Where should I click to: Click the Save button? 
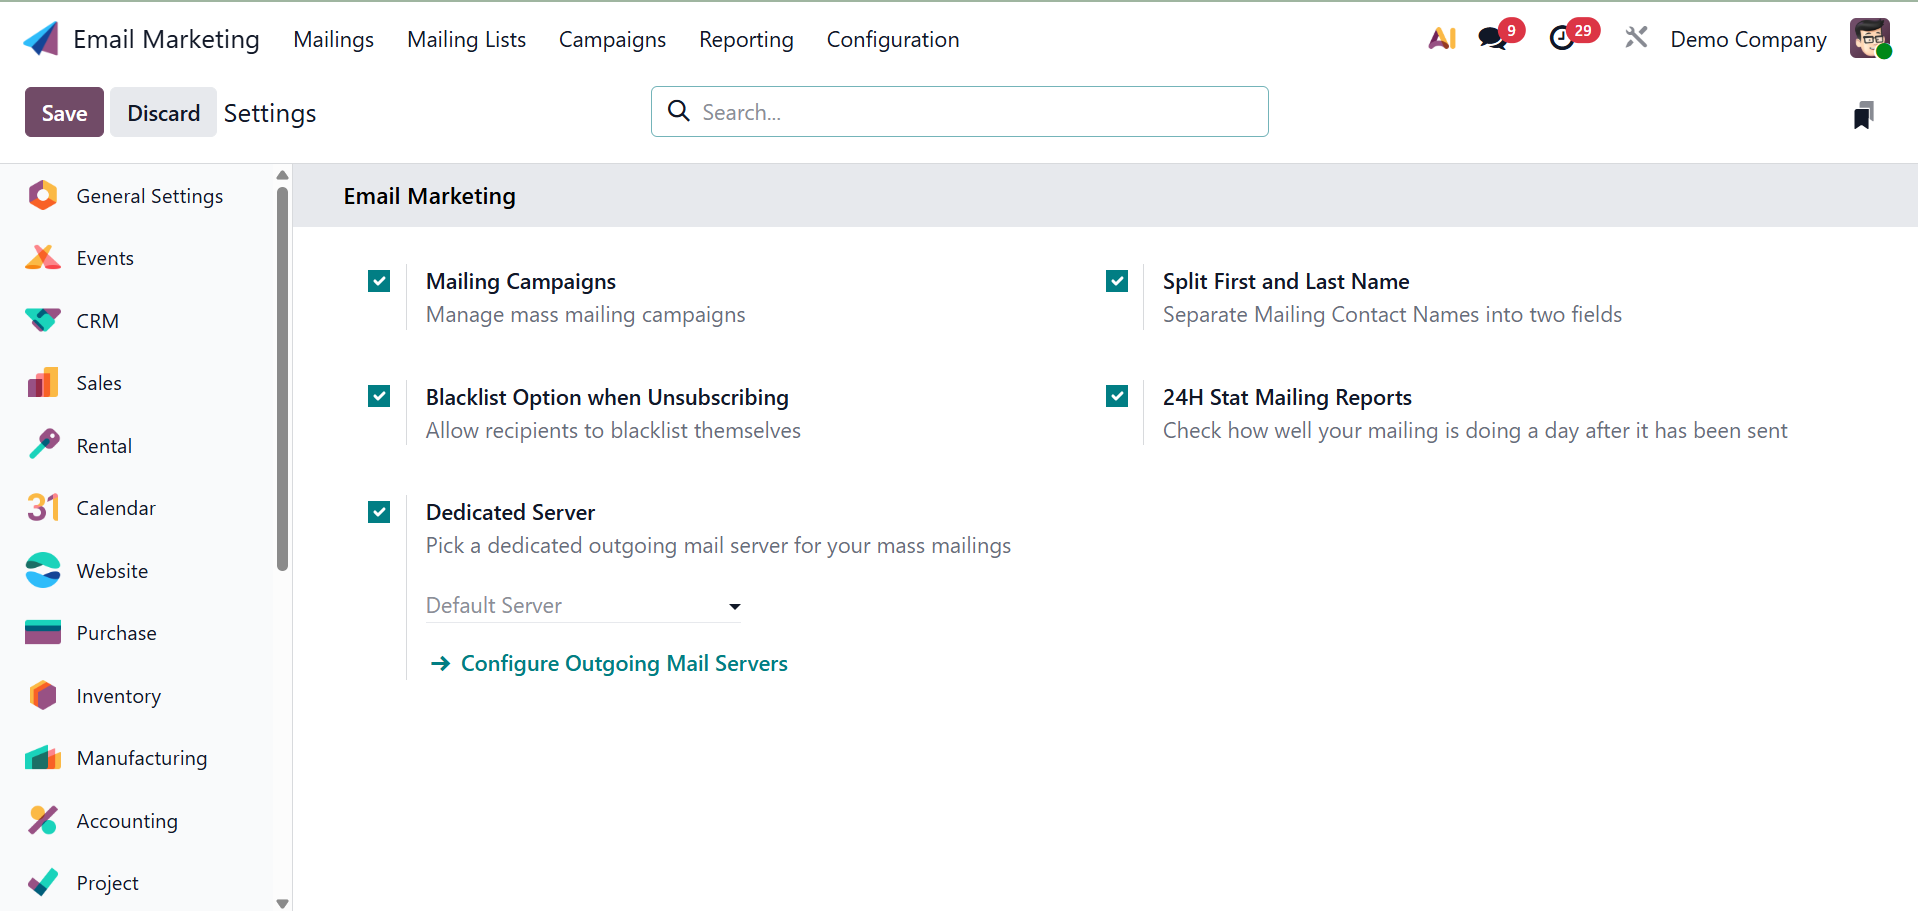pyautogui.click(x=64, y=113)
